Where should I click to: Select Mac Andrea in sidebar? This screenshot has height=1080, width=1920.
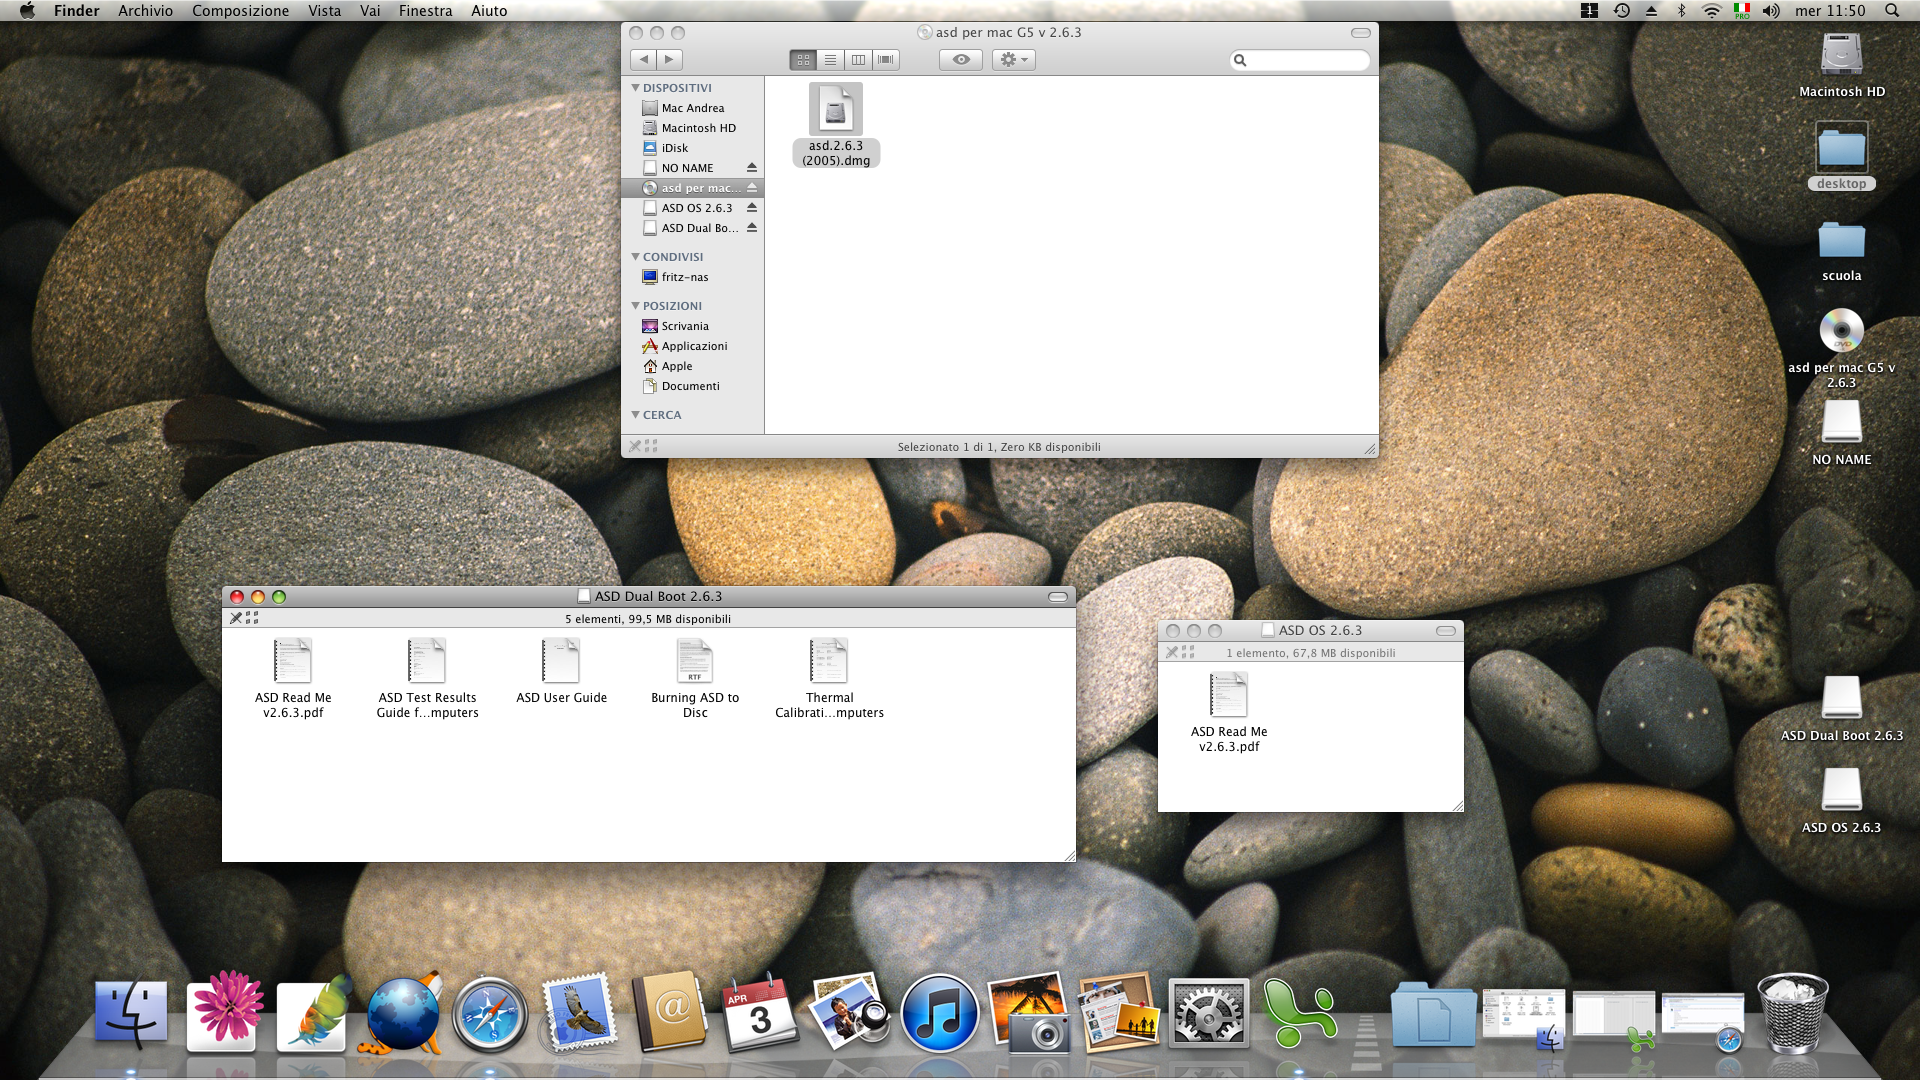692,108
